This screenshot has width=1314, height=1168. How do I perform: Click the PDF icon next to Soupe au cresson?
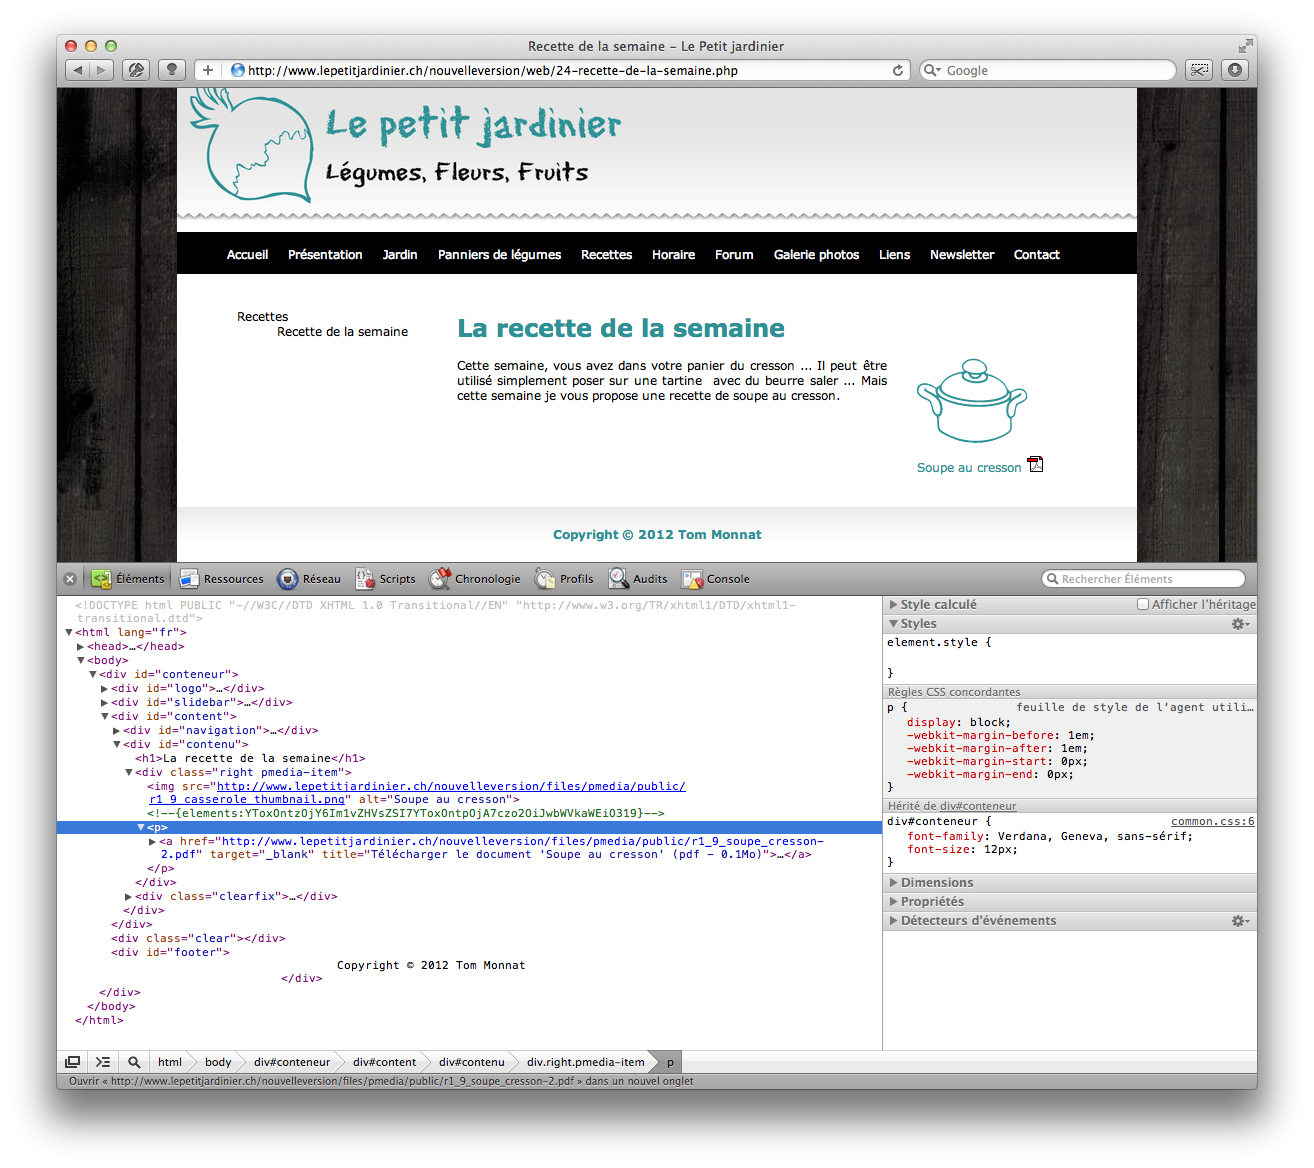tap(1035, 464)
